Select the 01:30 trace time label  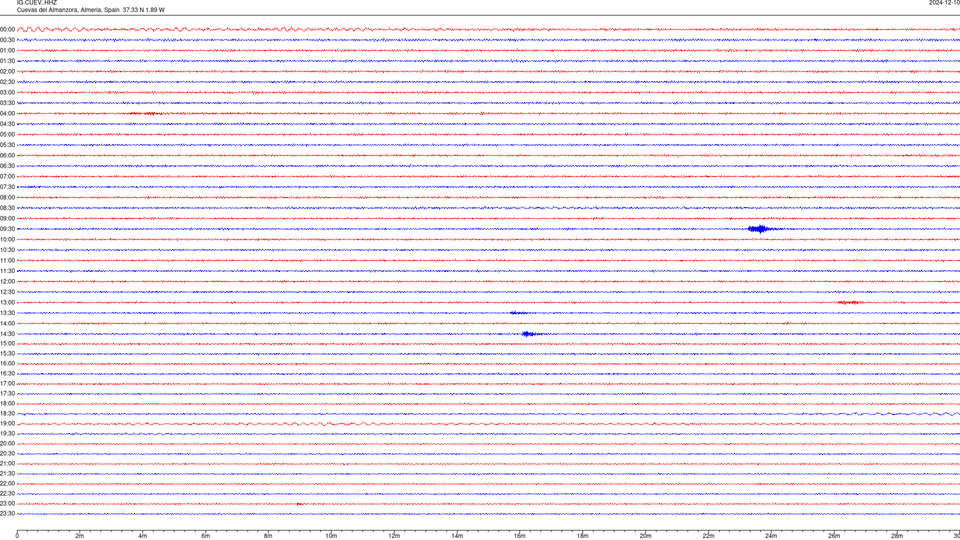[x=7, y=61]
